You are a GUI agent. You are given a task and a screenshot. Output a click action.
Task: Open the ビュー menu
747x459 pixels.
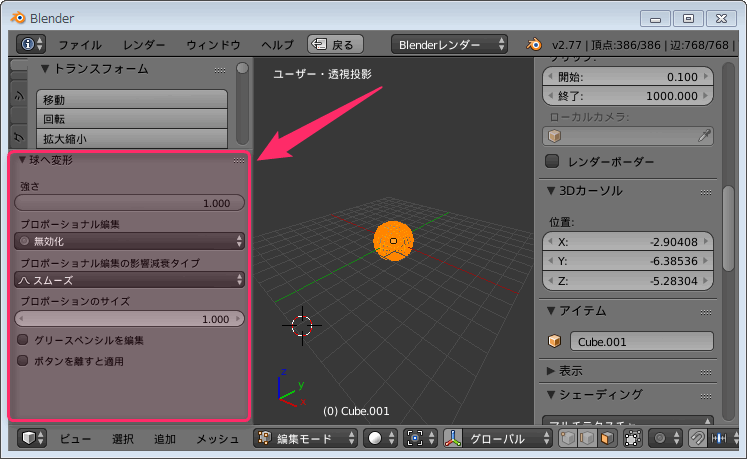tap(75, 439)
